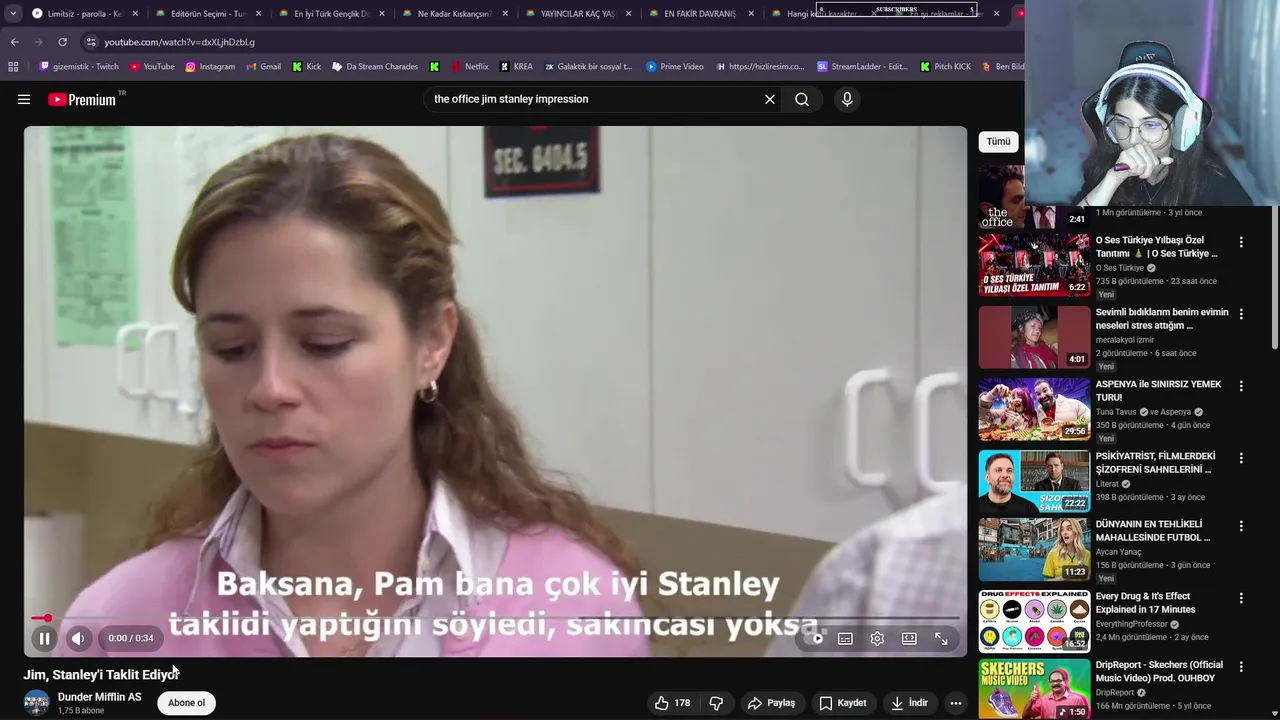The image size is (1280, 720).
Task: Open ASPENYA ile SINIRSIZ YEMEK TURU title
Action: coord(1158,391)
